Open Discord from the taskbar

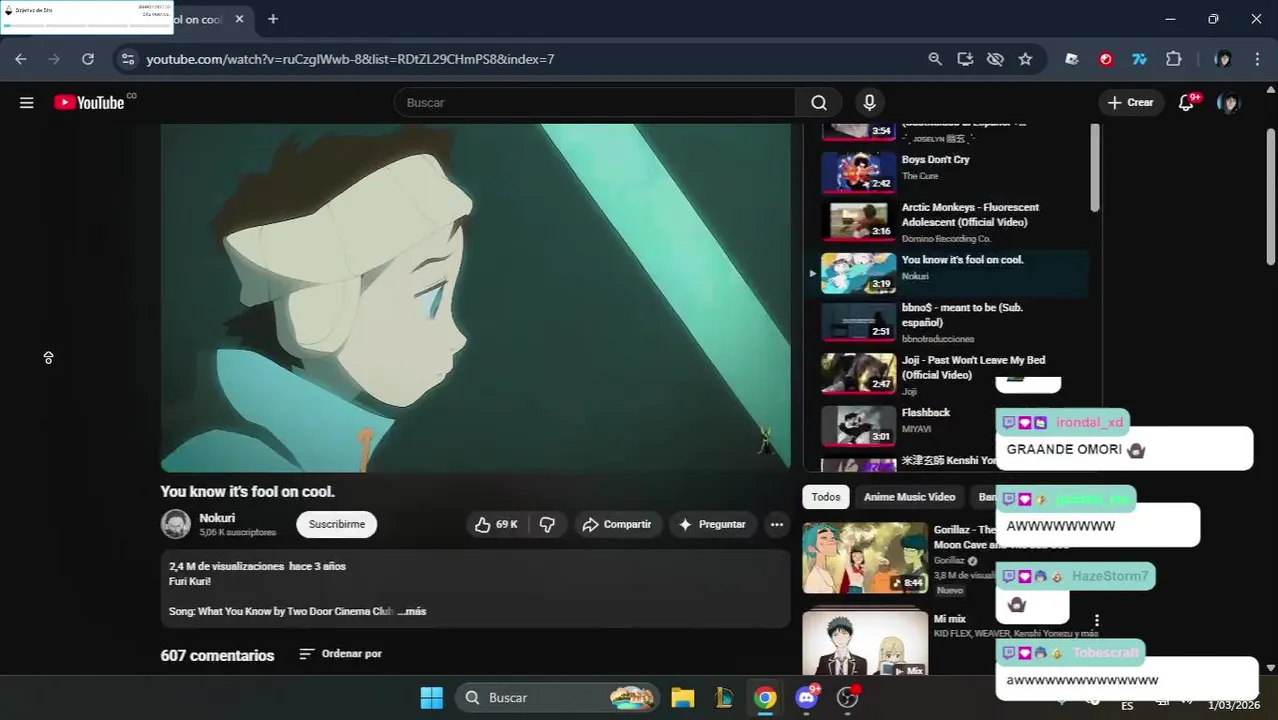pyautogui.click(x=806, y=697)
